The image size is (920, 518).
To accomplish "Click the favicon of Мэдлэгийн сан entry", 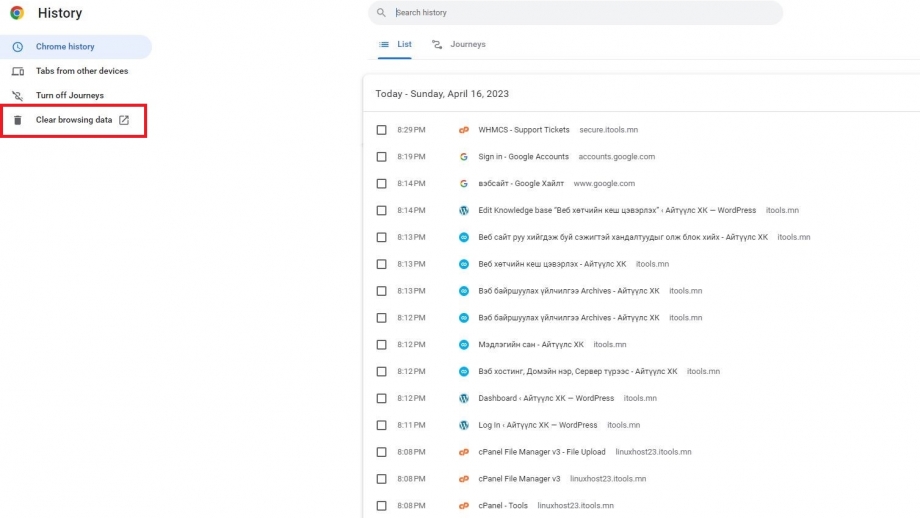I will [x=464, y=344].
